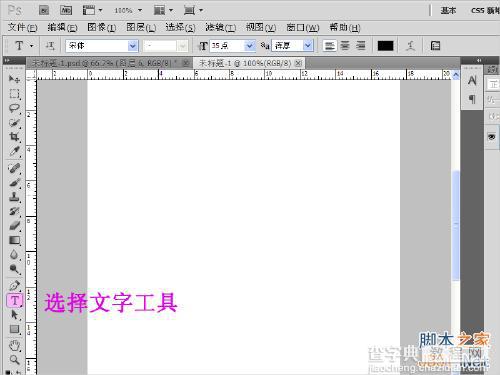This screenshot has height=375, width=500.
Task: Open the 编辑(E) menu
Action: coord(62,27)
